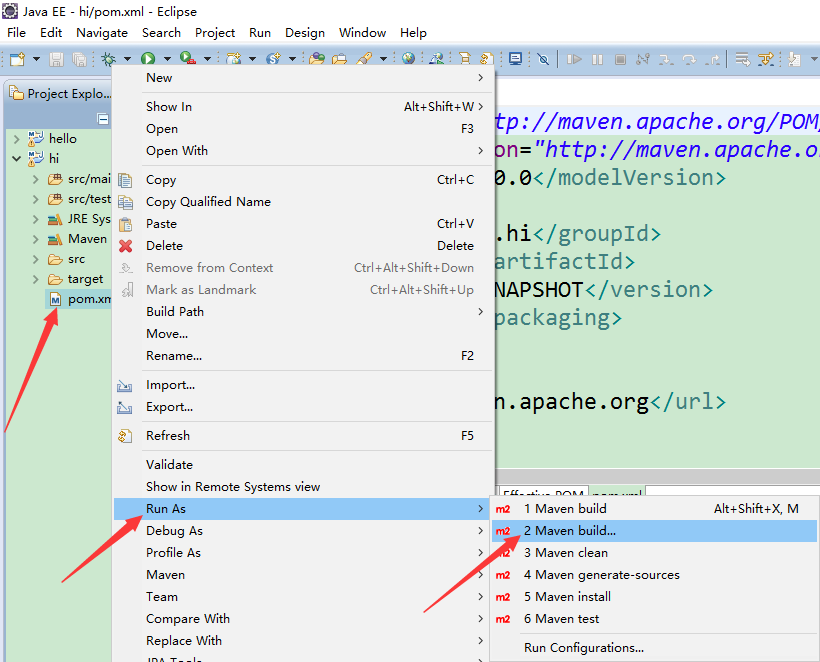Click the New wizard toolbar icon
The height and width of the screenshot is (662, 820).
pyautogui.click(x=18, y=59)
